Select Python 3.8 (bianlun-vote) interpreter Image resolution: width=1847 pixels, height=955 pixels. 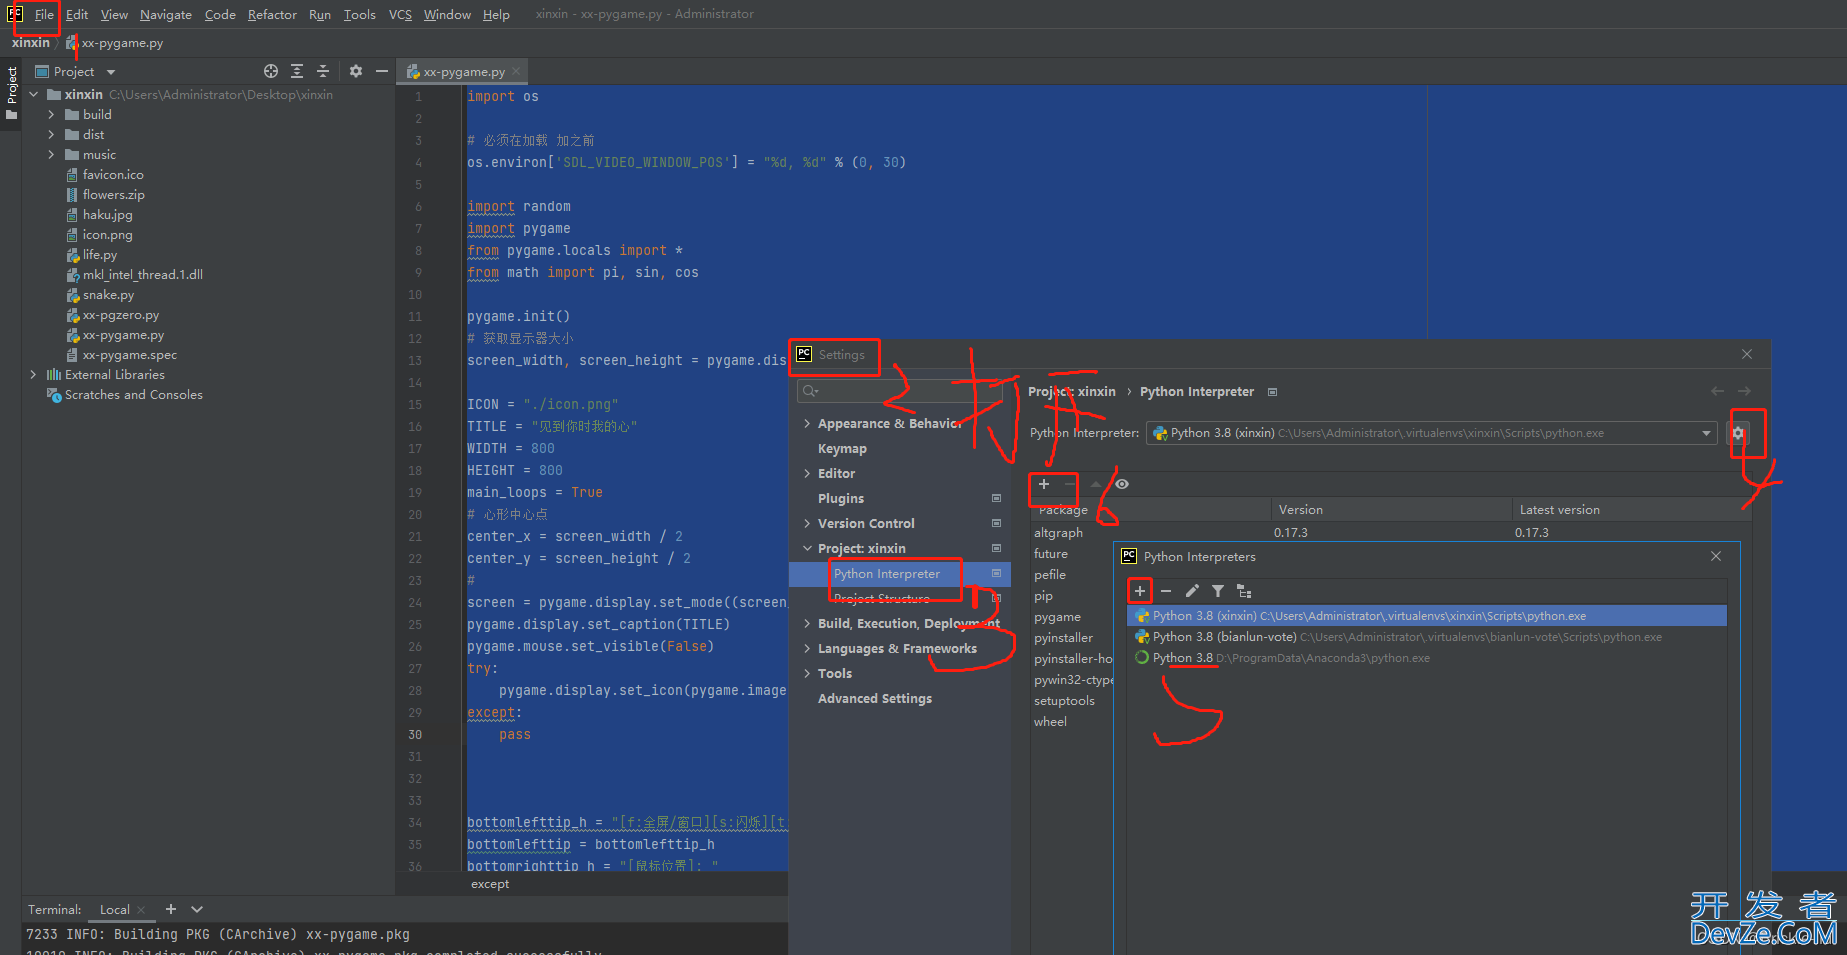(1427, 637)
